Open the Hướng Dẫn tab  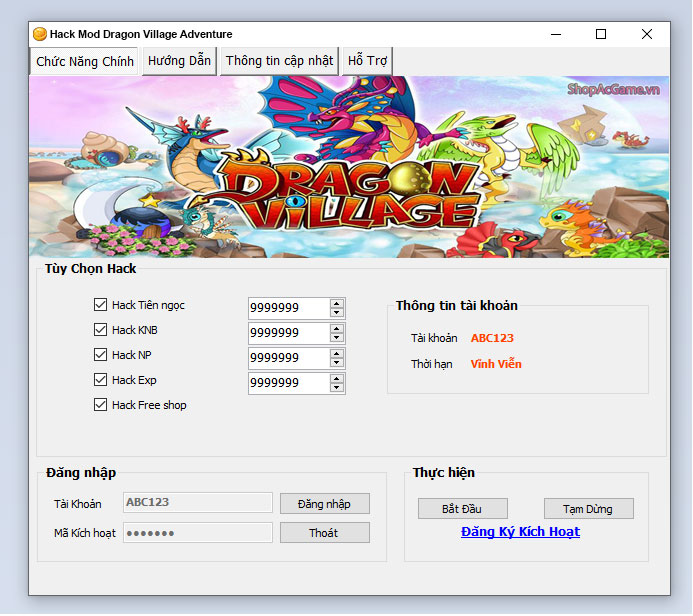tap(179, 61)
